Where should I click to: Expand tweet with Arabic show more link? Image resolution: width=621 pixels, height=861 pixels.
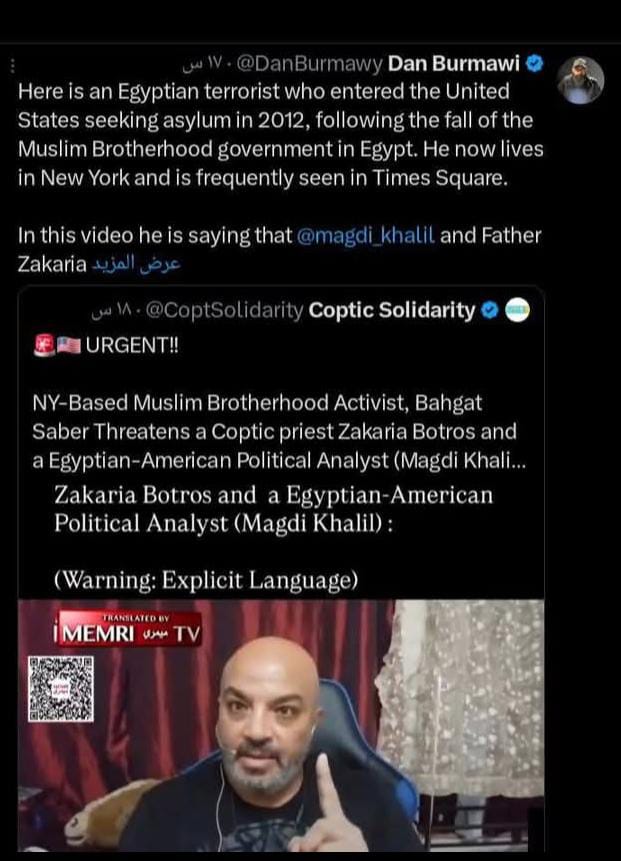click(x=136, y=264)
